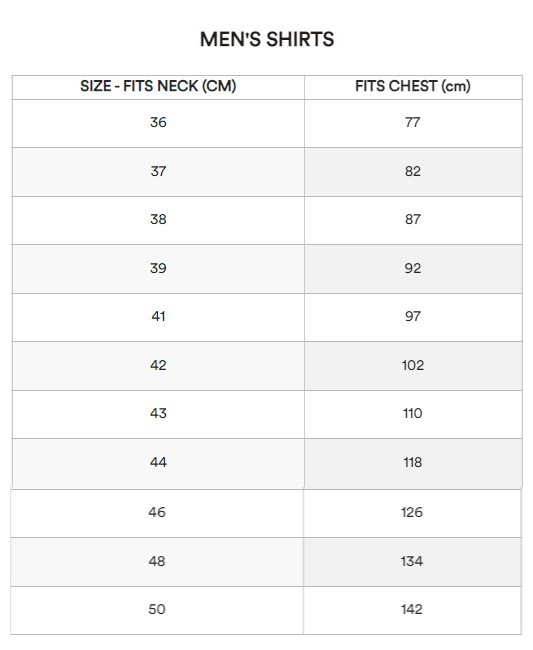Click chest value 87 cell
533x650 pixels.
tap(413, 220)
